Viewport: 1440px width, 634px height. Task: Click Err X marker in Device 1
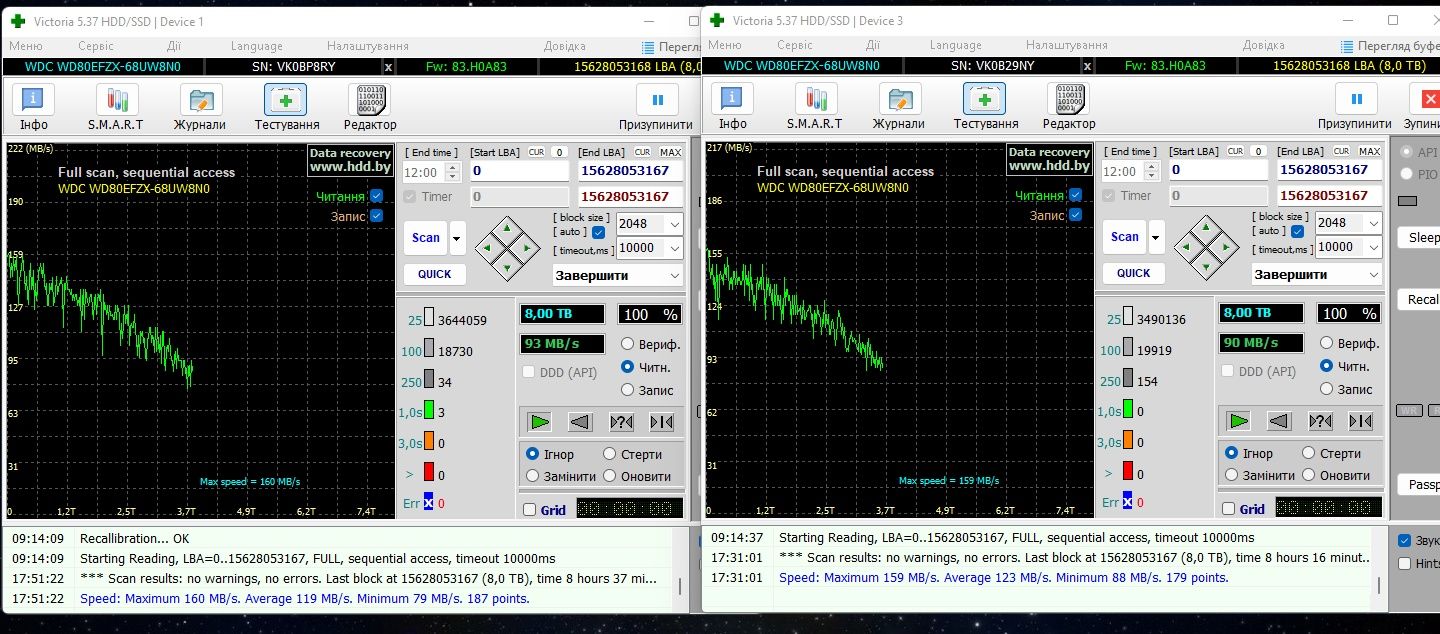428,503
